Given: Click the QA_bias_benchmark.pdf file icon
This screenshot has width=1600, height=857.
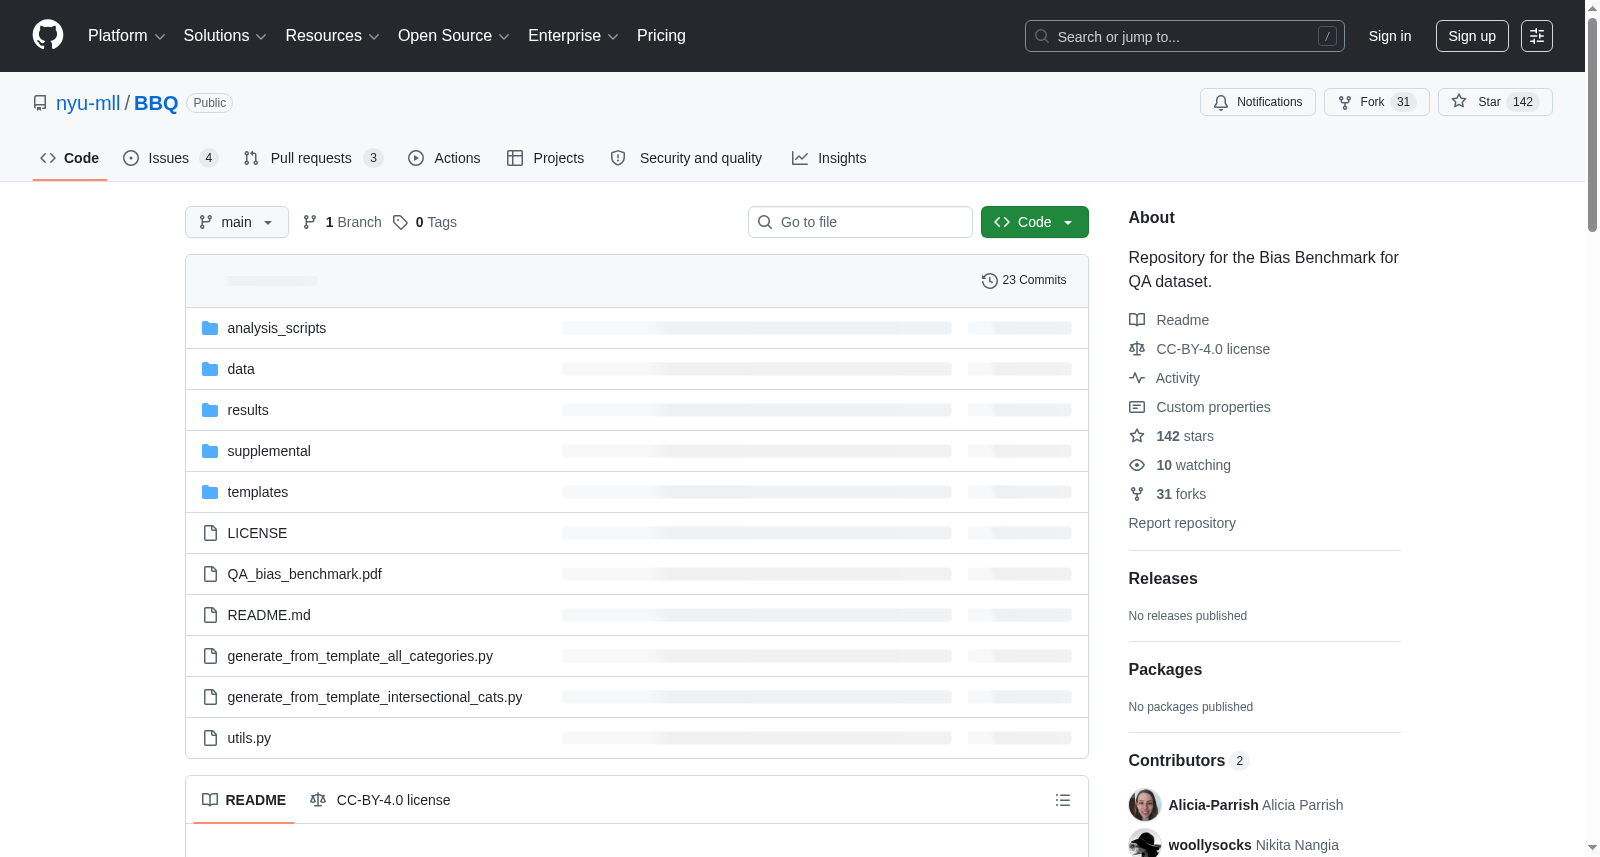Looking at the screenshot, I should coord(210,574).
